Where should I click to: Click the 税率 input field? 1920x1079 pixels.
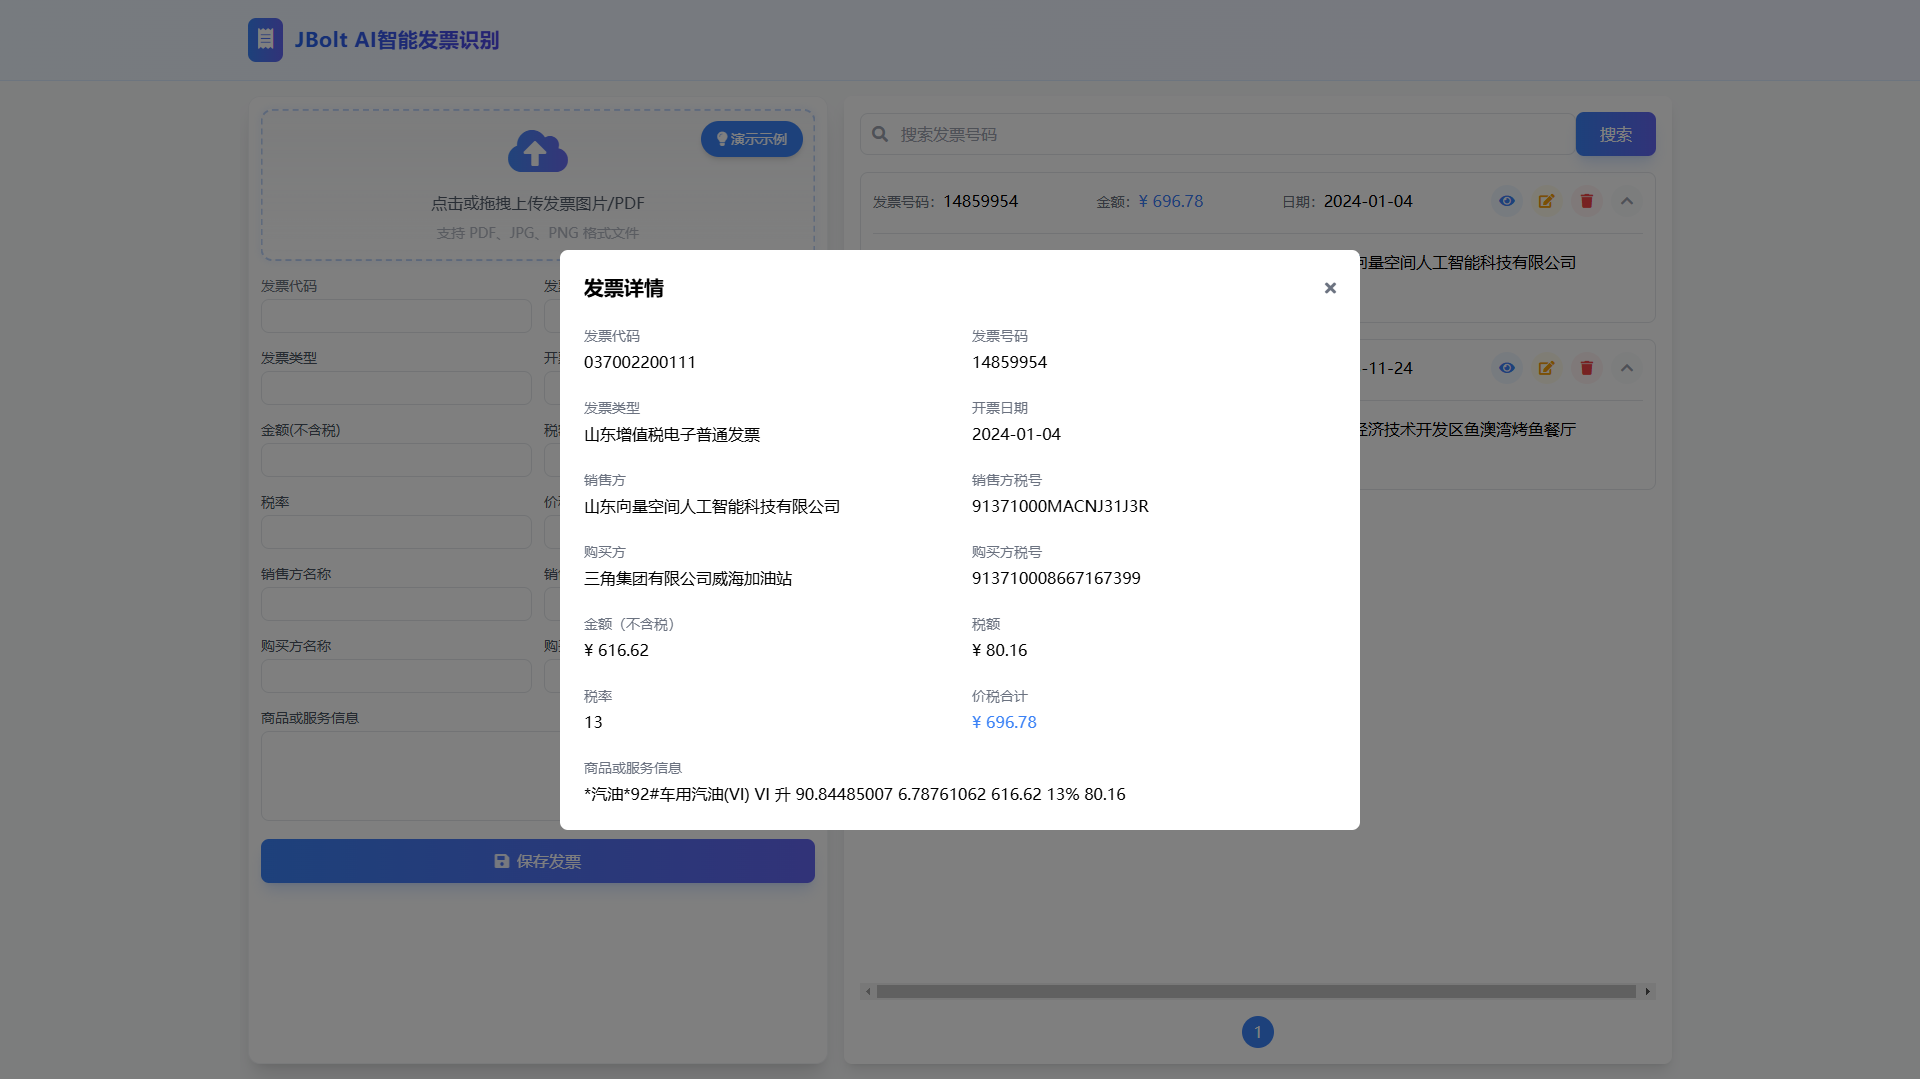tap(396, 532)
